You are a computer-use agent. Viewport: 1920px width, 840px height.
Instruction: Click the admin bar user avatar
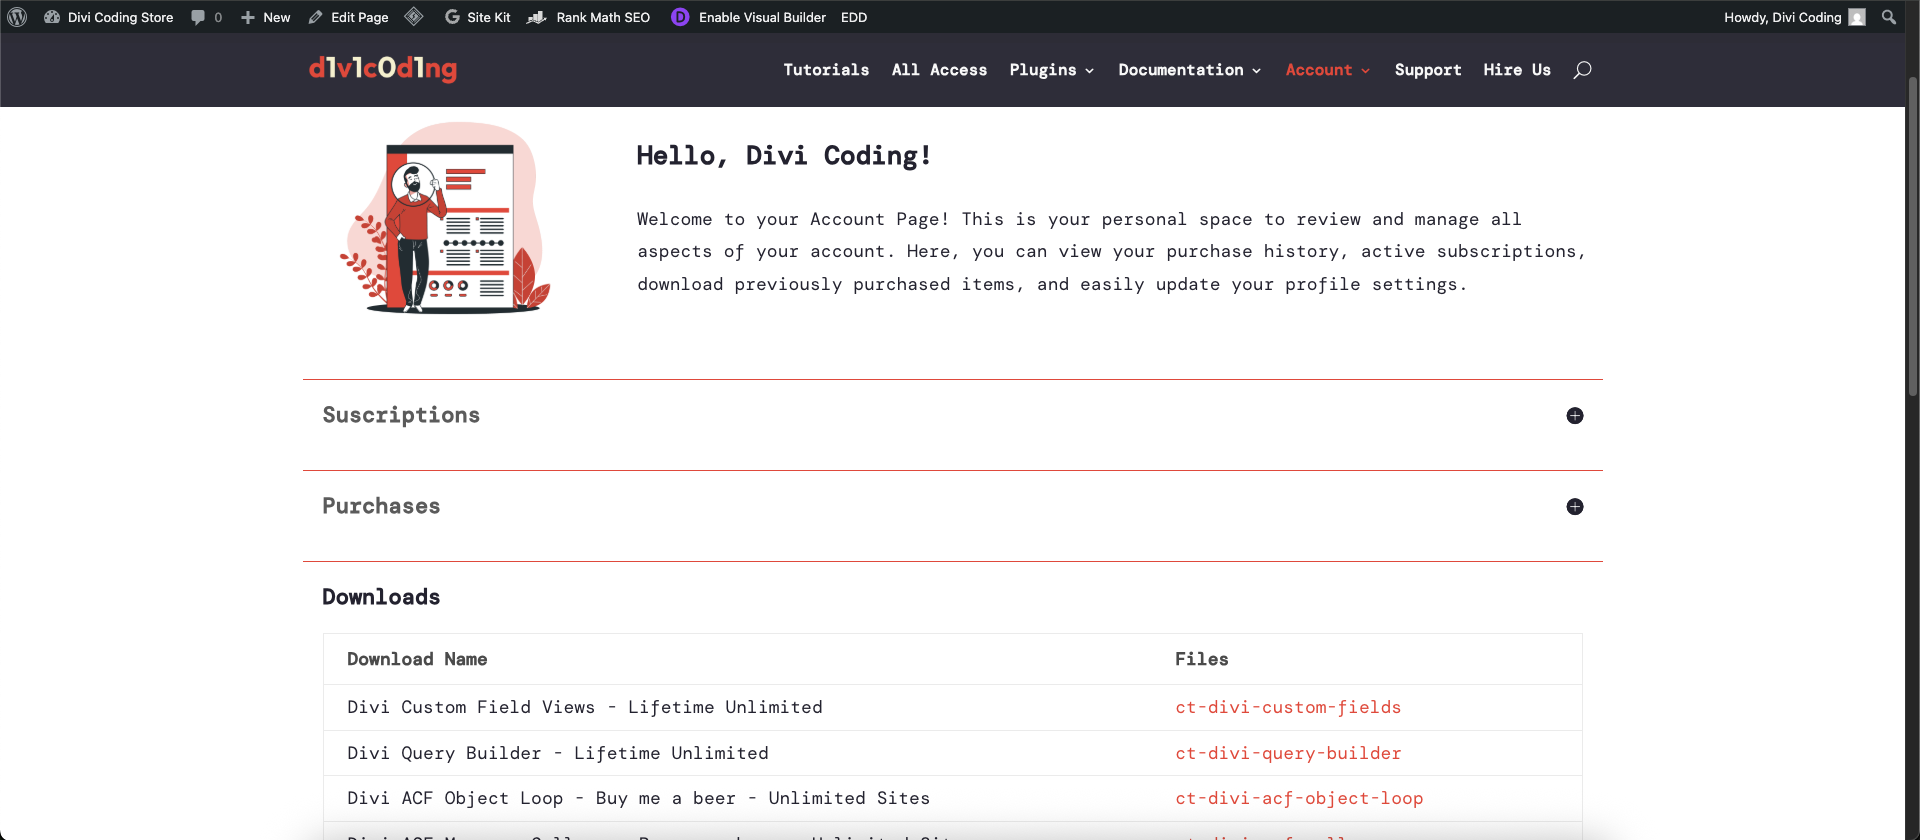point(1857,17)
